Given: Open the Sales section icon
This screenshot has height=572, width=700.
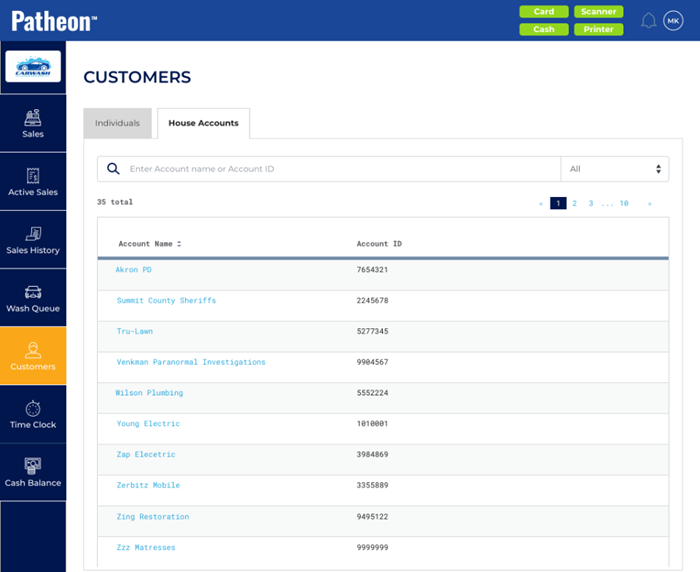Looking at the screenshot, I should point(33,117).
